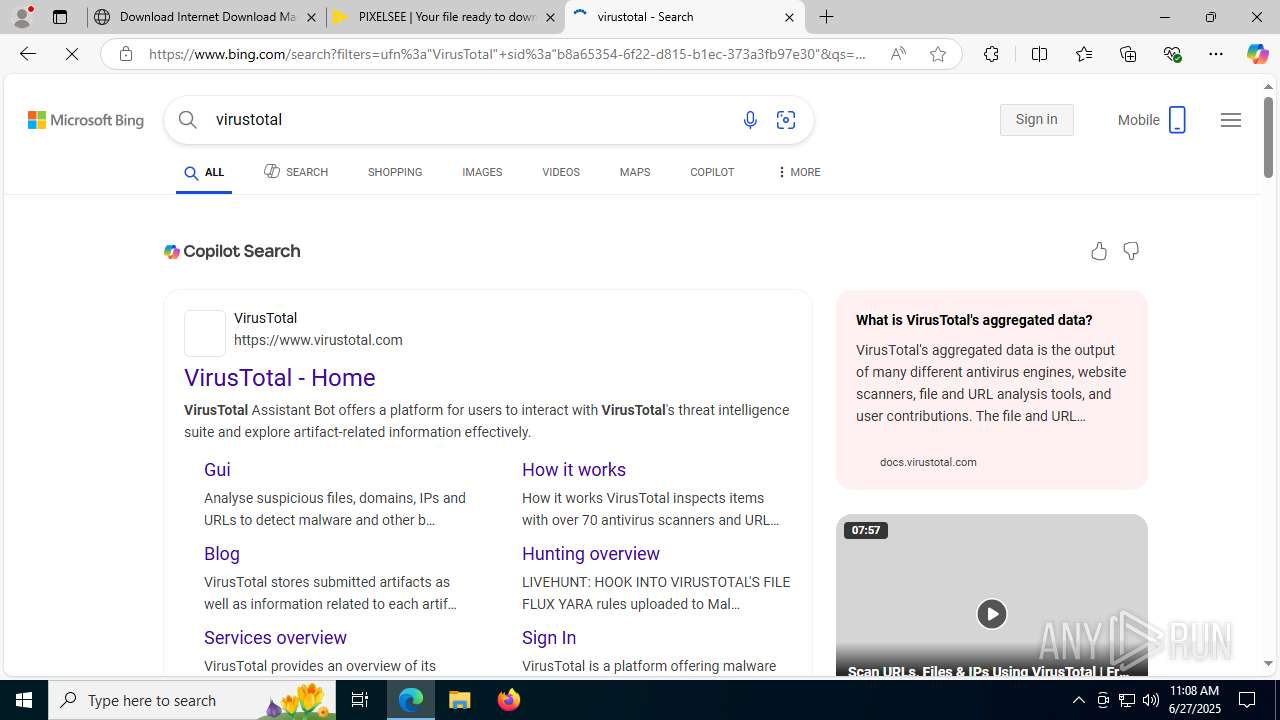Open the Favorites list icon
The height and width of the screenshot is (720, 1280).
pyautogui.click(x=1083, y=54)
